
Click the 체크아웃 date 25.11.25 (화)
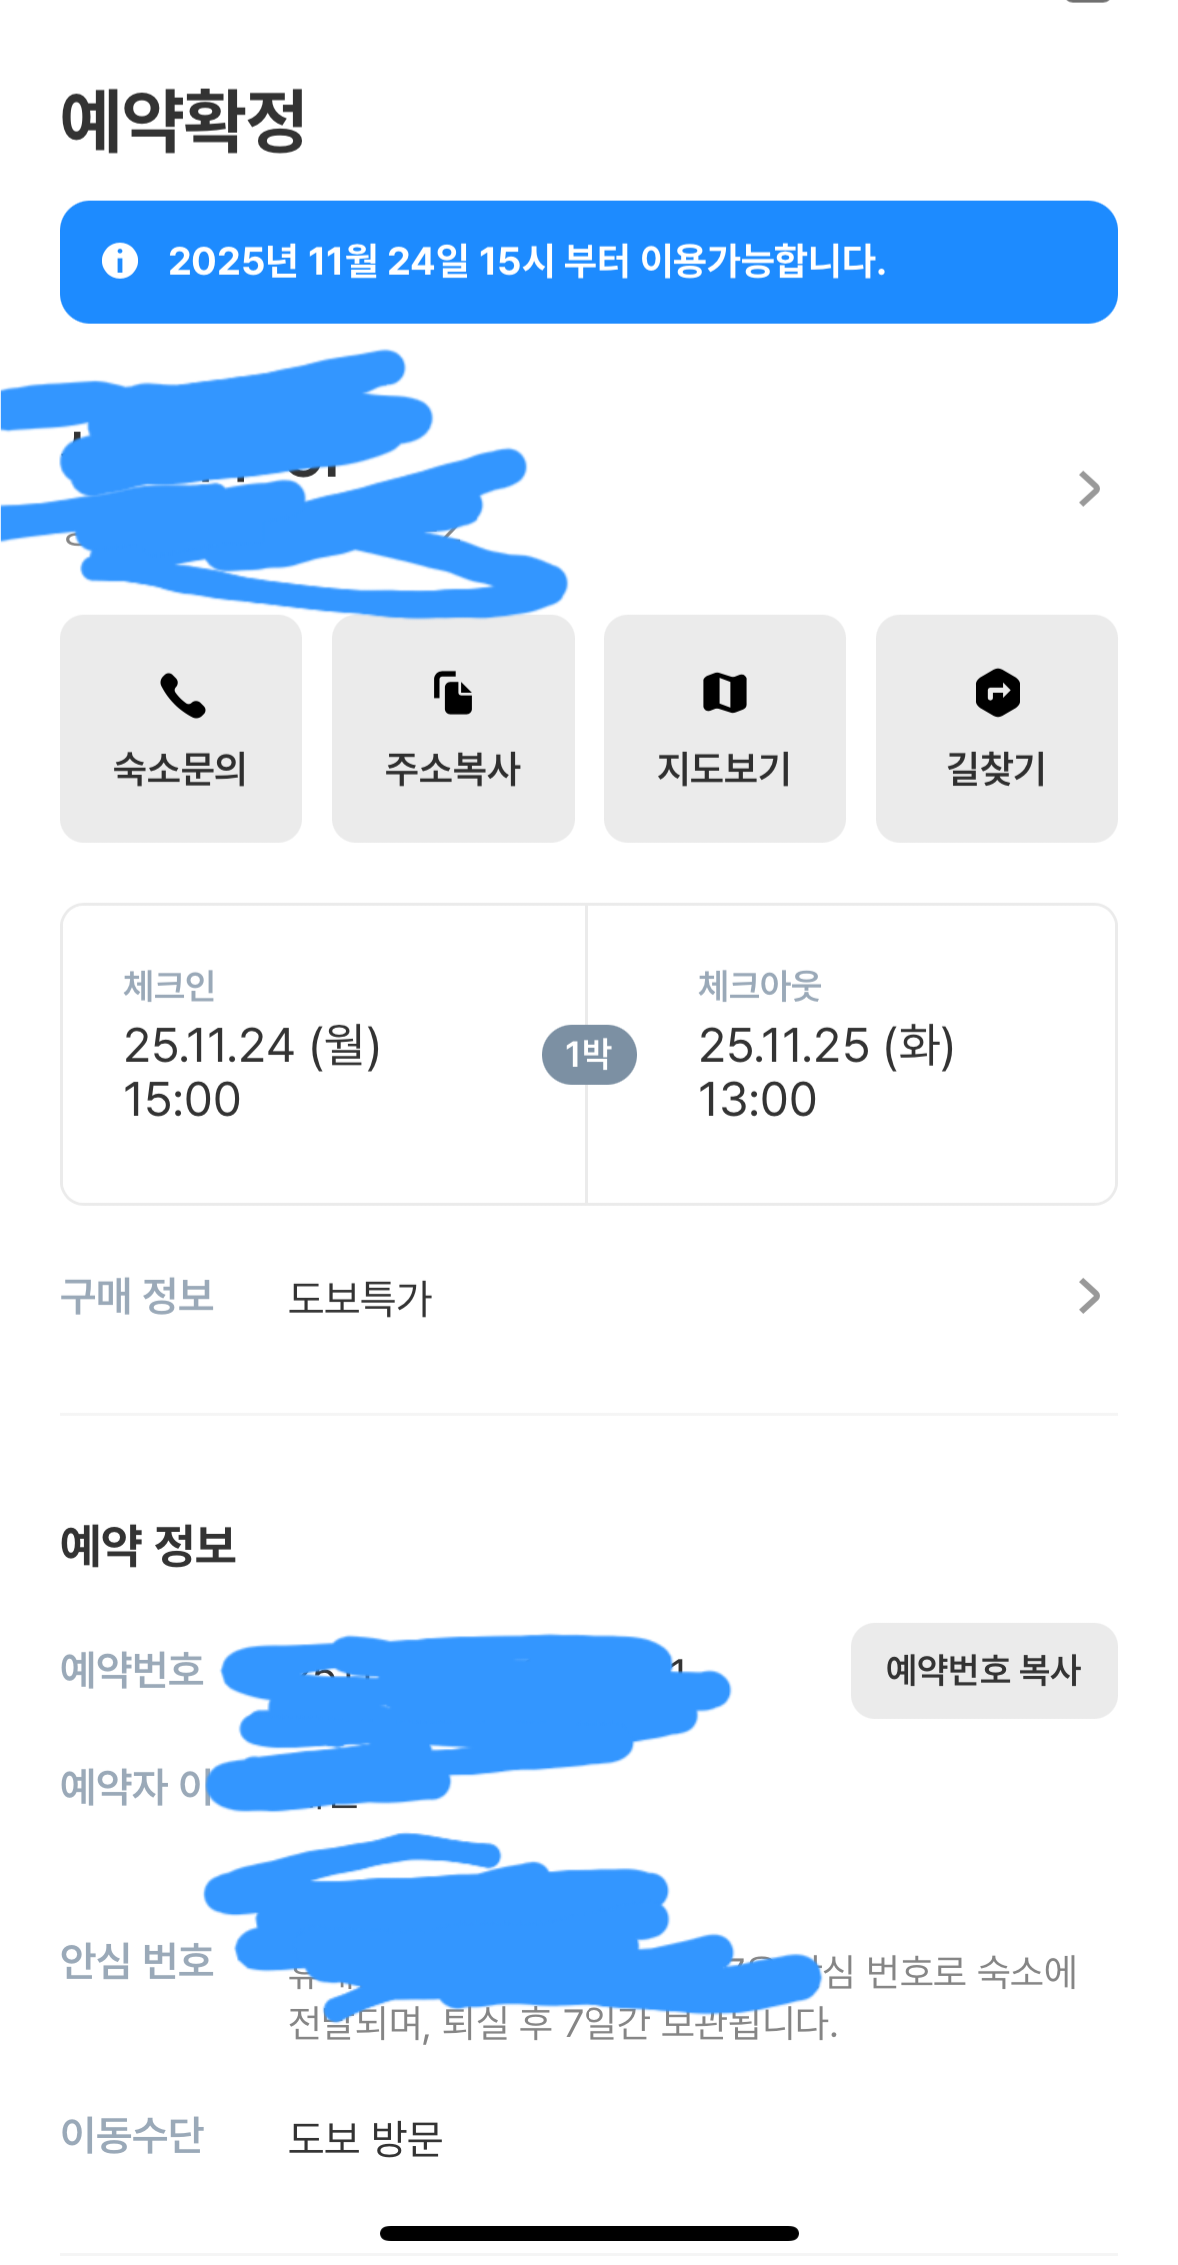826,1046
